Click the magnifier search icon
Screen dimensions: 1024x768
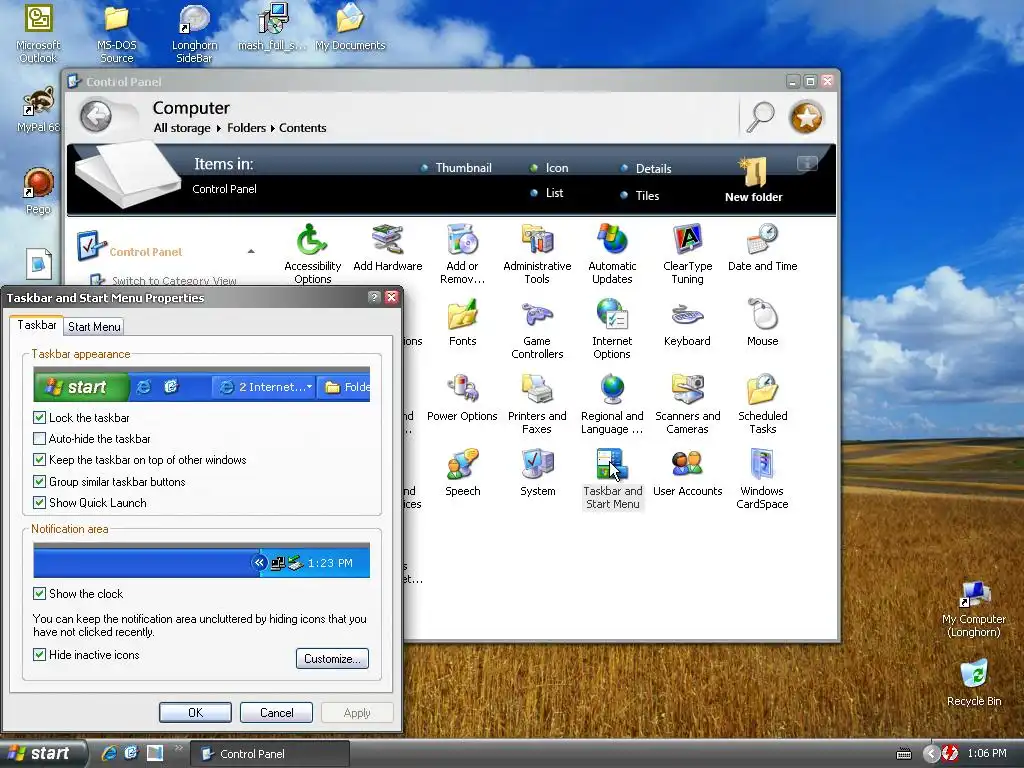pyautogui.click(x=760, y=118)
